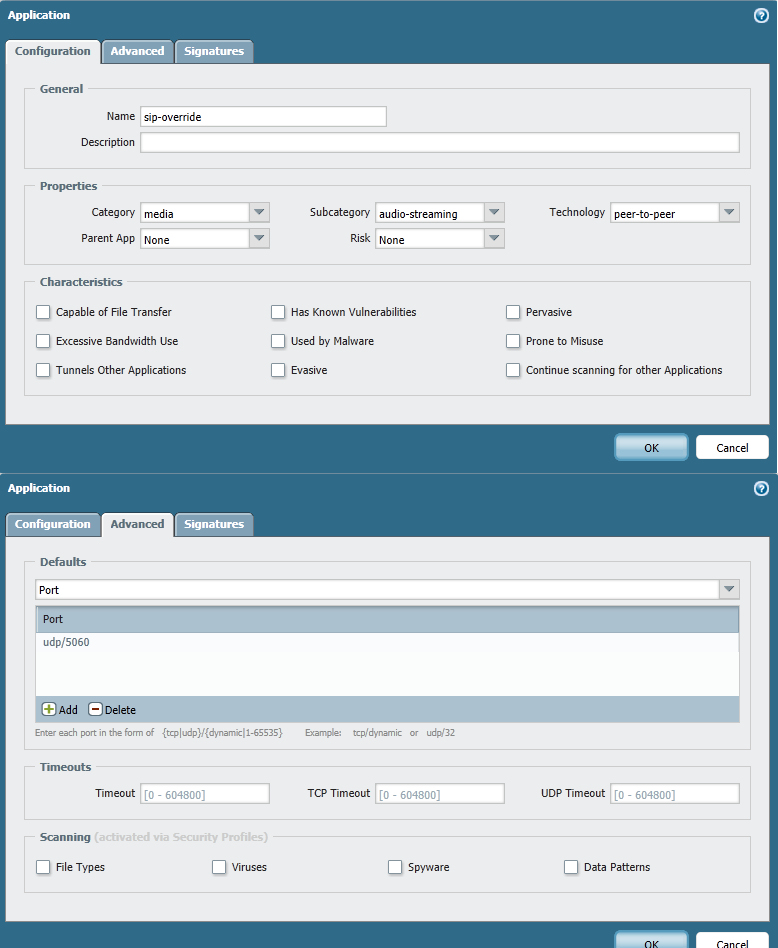Check the Used by Malware option

279,341
